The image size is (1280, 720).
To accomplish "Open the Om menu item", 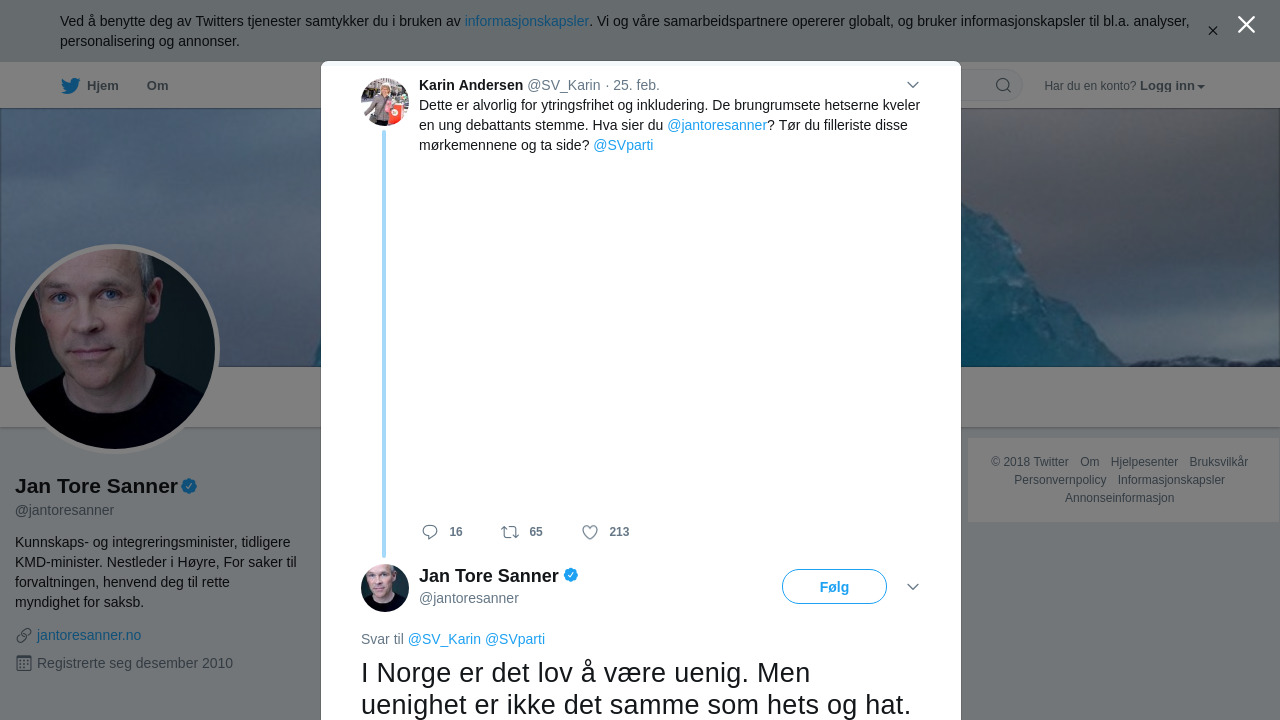I will (x=157, y=86).
